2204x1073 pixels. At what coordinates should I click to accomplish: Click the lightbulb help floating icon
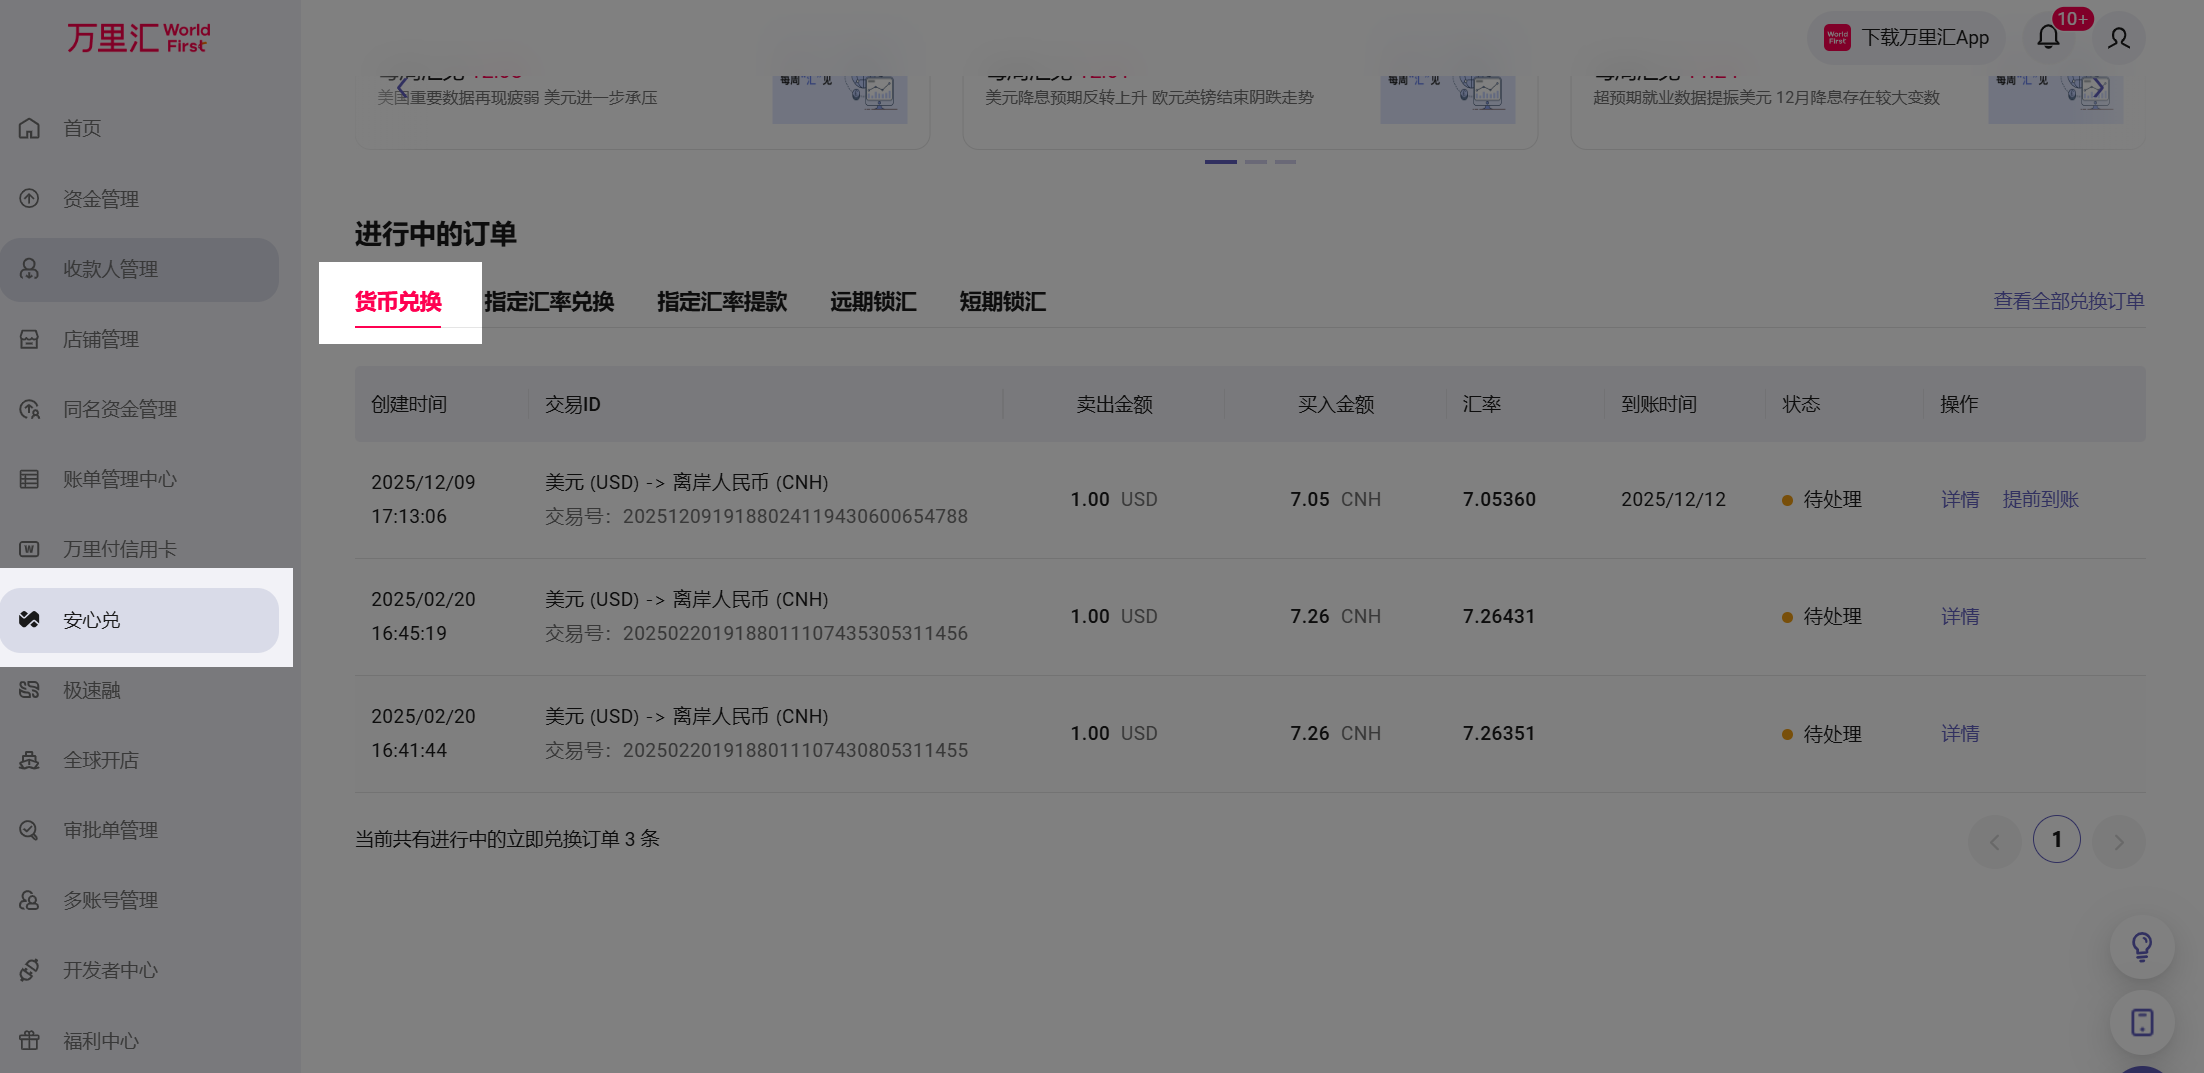pyautogui.click(x=2142, y=946)
